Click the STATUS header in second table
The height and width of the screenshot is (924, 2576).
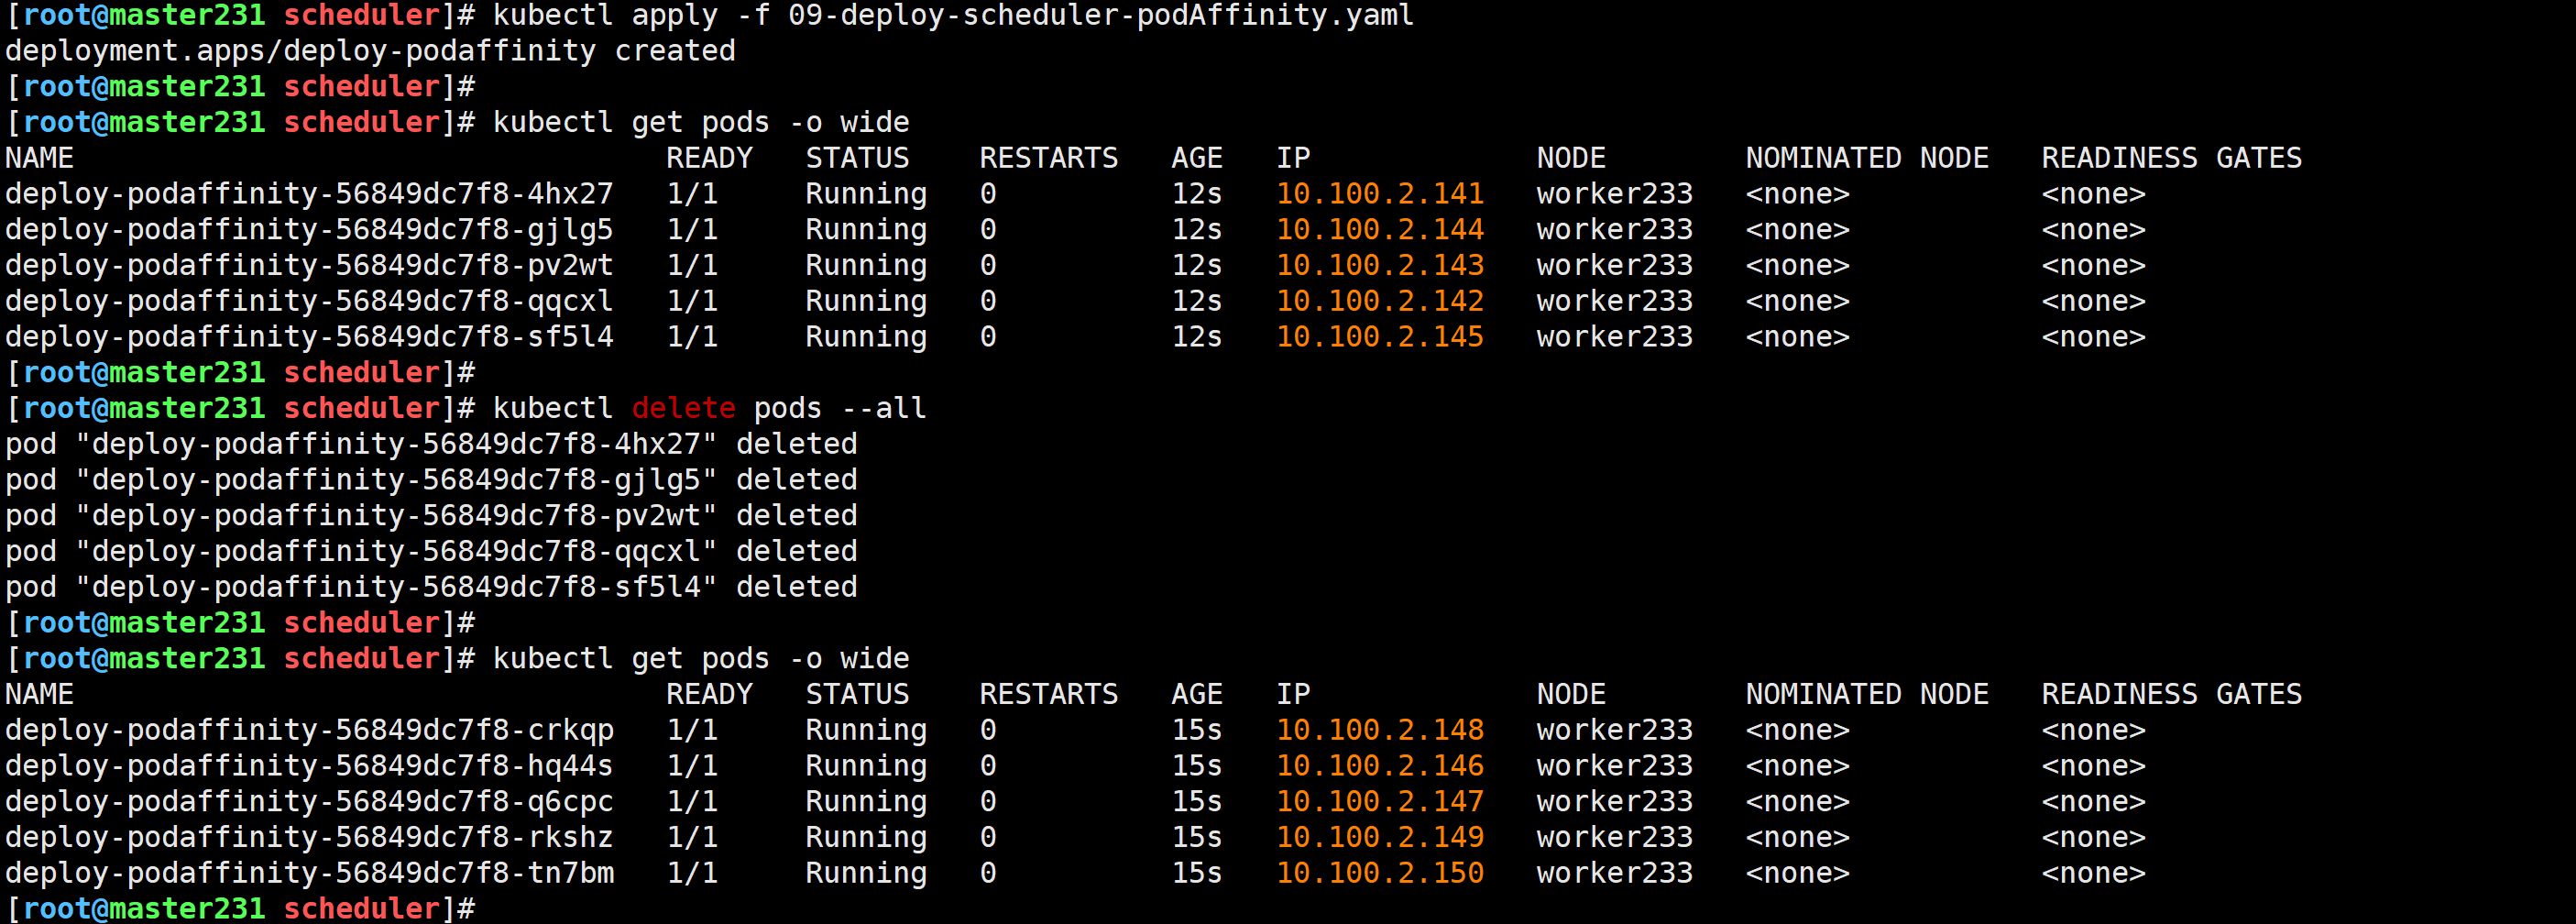[857, 694]
